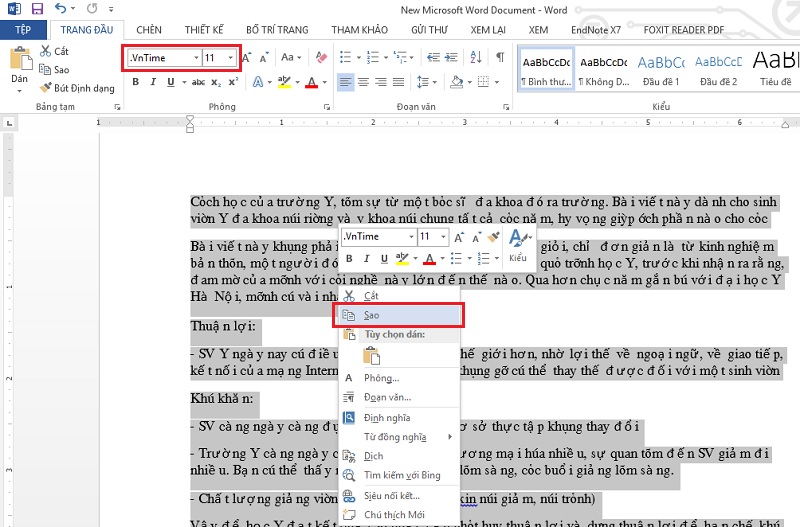
Task: Decrease the font size with the ribbon Shrink Font icon
Action: coord(264,58)
